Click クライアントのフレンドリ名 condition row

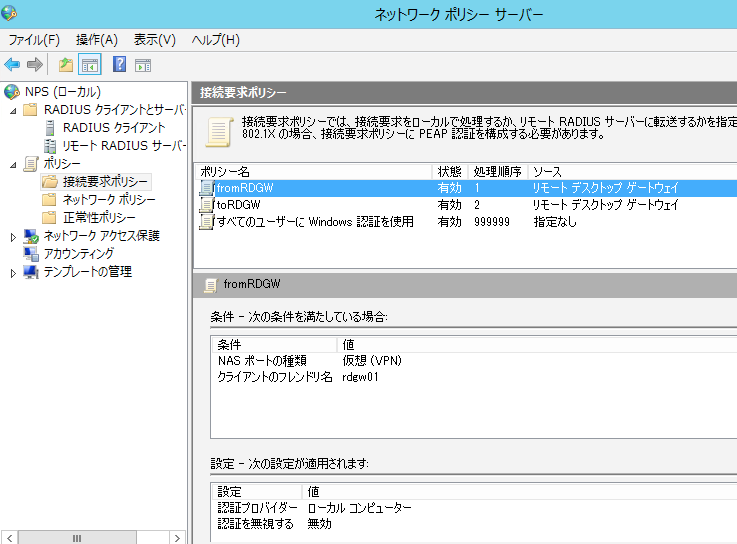pyautogui.click(x=475, y=377)
